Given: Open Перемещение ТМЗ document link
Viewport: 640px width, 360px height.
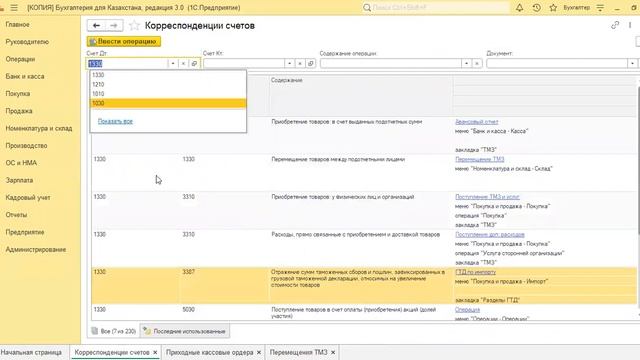Looking at the screenshot, I should coord(480,159).
